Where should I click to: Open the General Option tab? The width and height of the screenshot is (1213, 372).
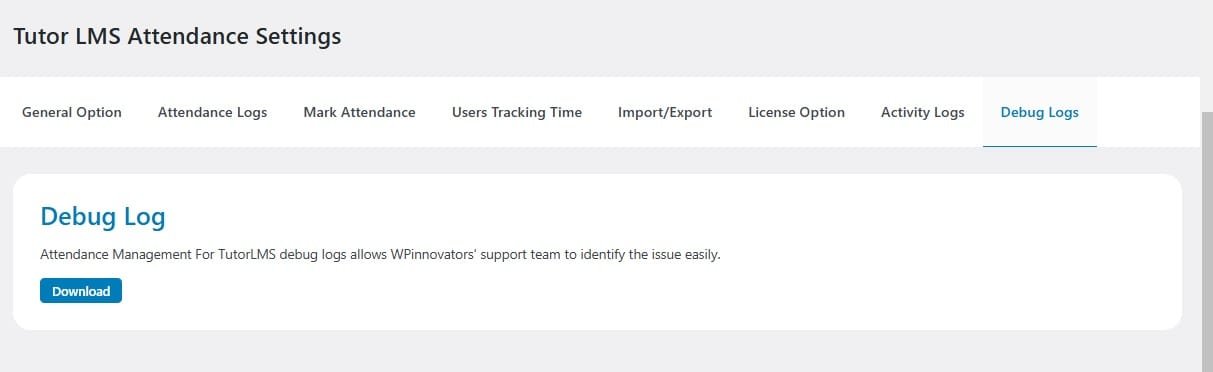72,112
